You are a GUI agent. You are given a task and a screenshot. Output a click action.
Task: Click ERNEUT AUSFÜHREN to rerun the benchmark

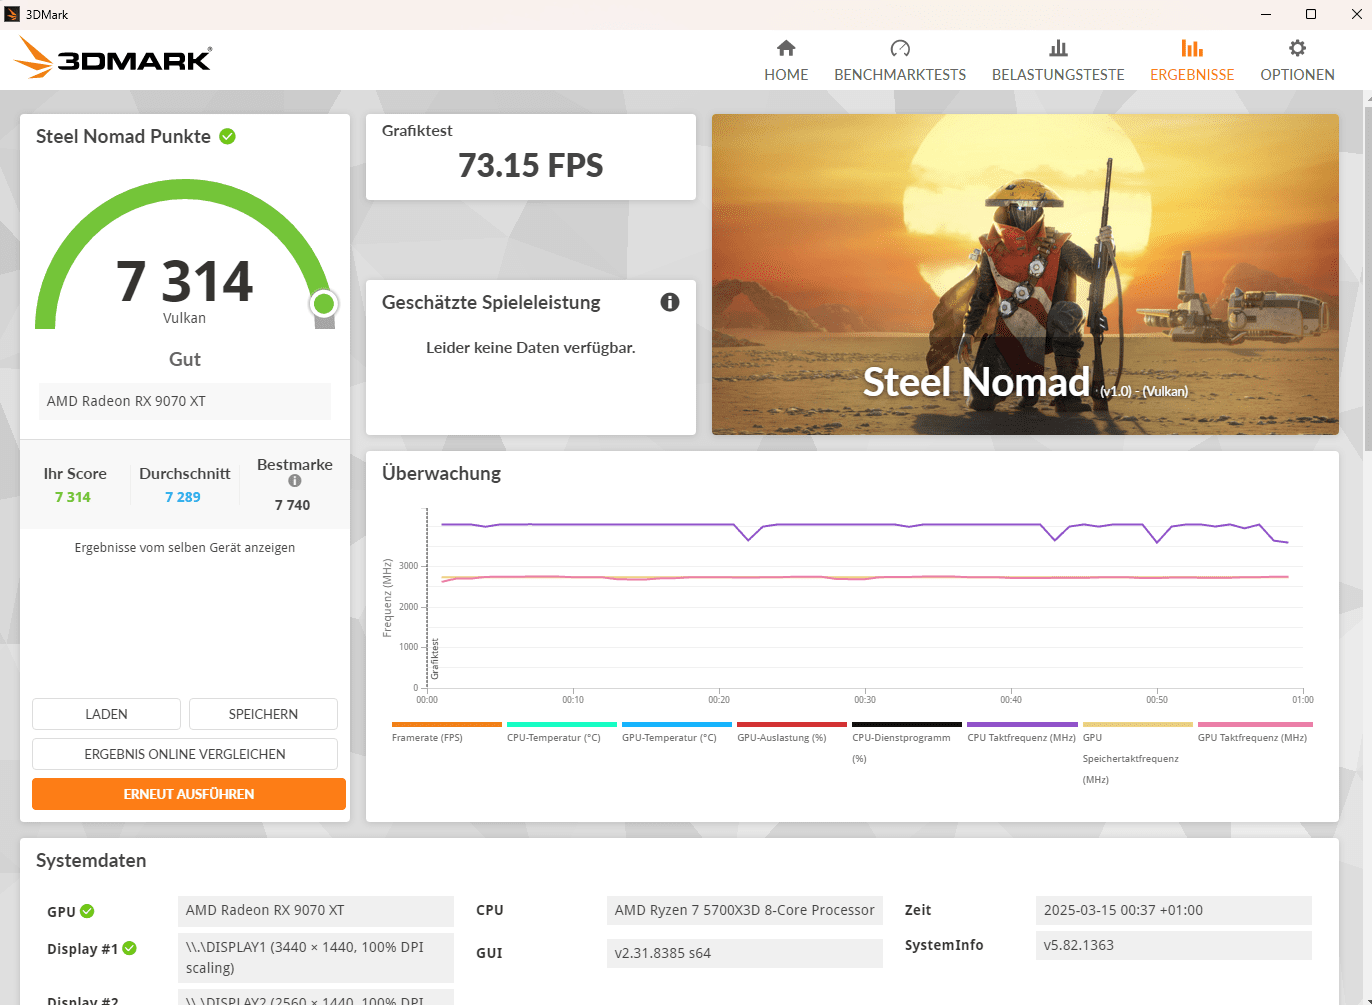189,794
